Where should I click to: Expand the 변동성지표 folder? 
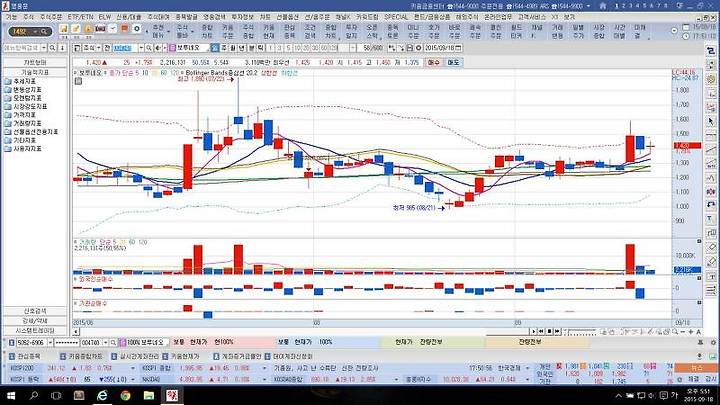coord(24,90)
